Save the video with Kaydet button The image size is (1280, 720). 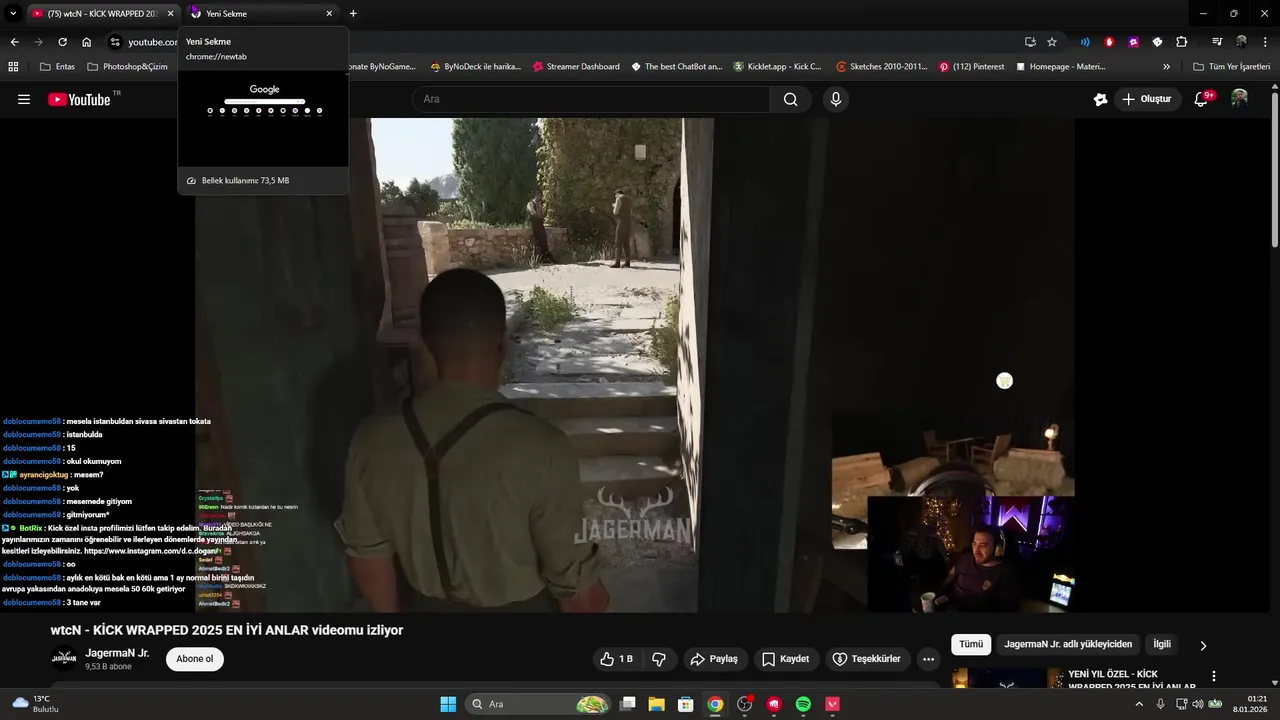(x=785, y=659)
